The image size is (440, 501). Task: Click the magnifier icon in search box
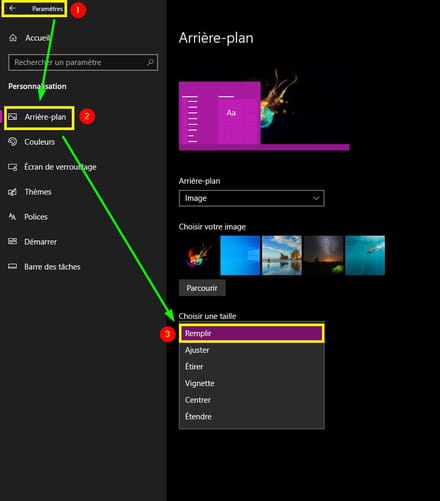click(x=150, y=62)
